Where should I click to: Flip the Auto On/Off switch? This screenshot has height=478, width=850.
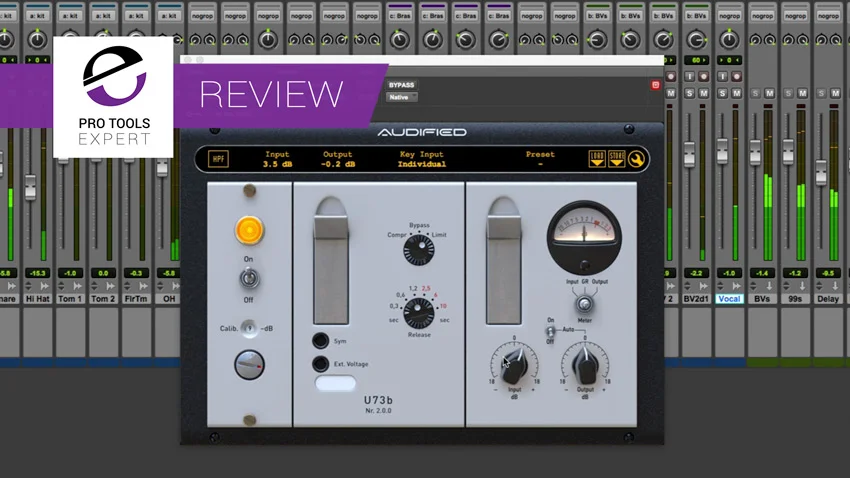click(x=550, y=331)
